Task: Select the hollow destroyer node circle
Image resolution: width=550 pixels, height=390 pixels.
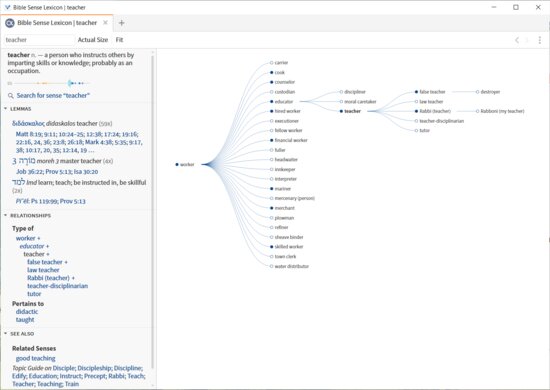Action: 477,92
